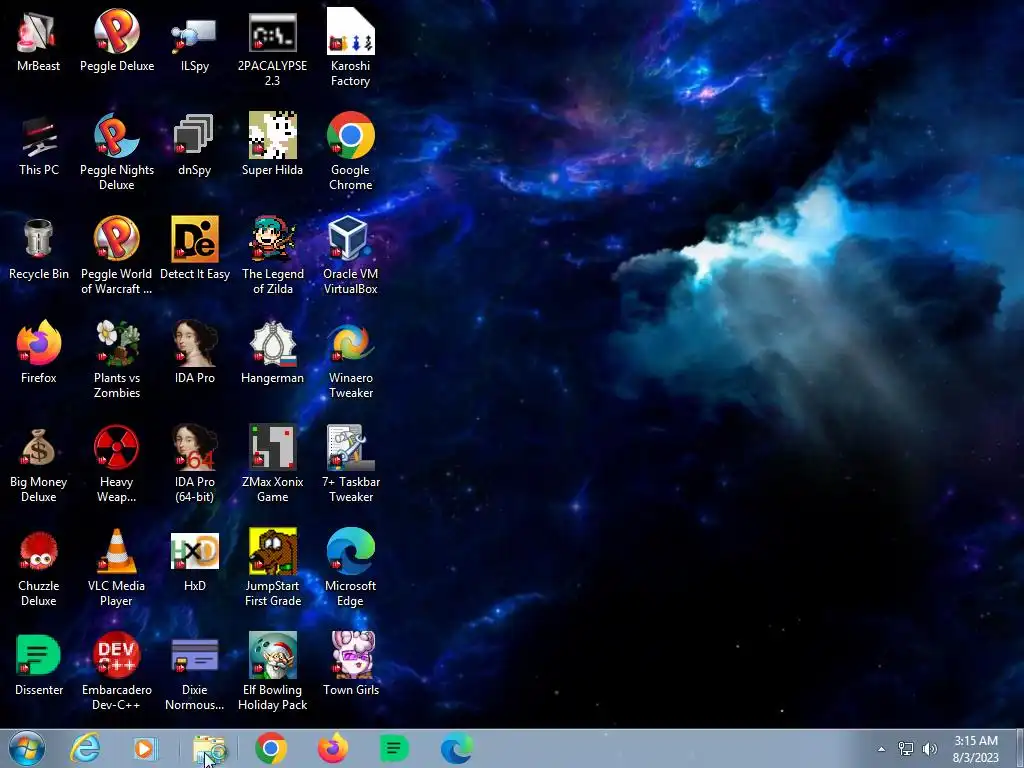Launch Microsoft Edge from the taskbar
Screen dimensions: 1024x768
pyautogui.click(x=456, y=748)
